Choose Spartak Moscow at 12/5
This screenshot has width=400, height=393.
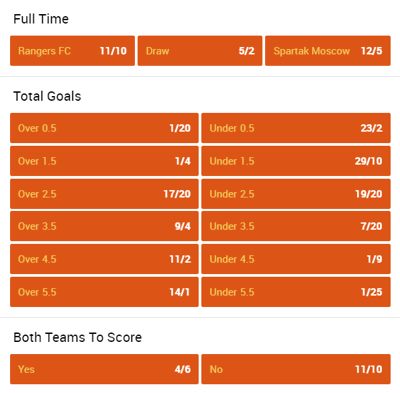tap(328, 51)
